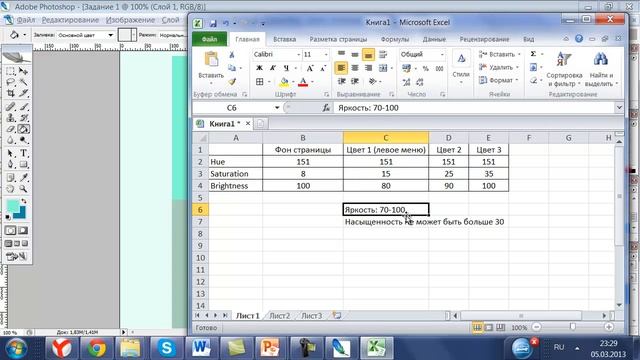This screenshot has width=640, height=360.
Task: Click the Excel Paste (Вставить) clipboard icon
Action: coord(211,60)
